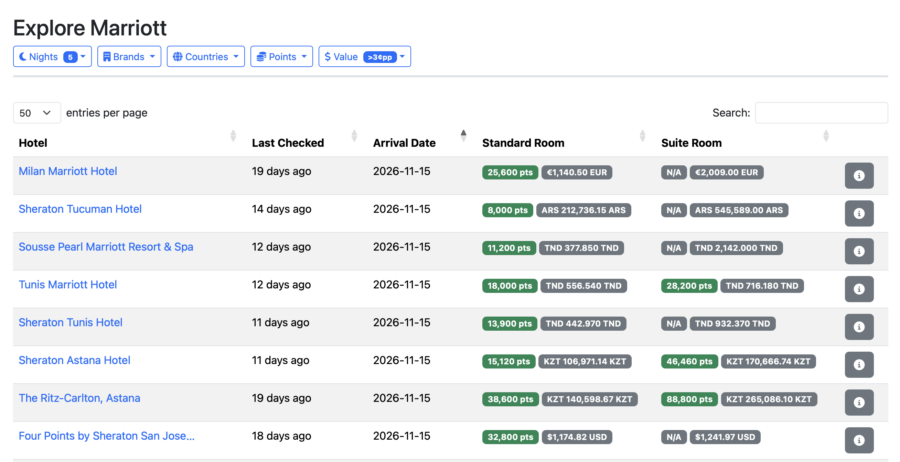Click the KZT 170,666.74 KZT price badge

[x=769, y=362]
